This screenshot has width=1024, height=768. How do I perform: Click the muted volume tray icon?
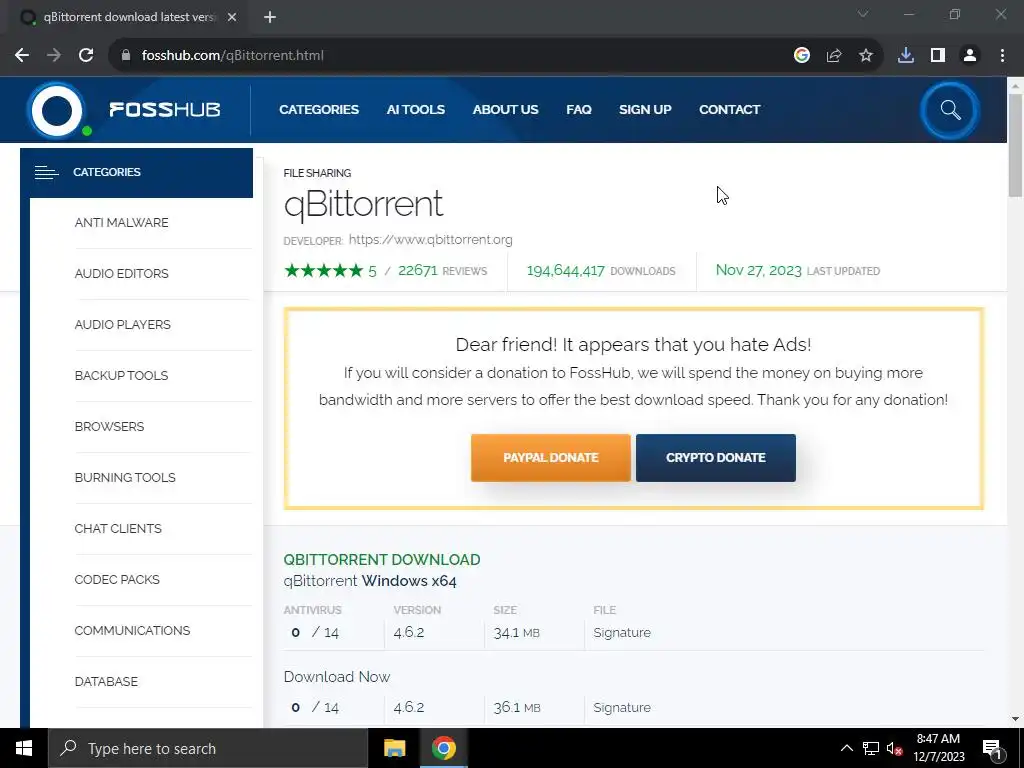pos(894,748)
